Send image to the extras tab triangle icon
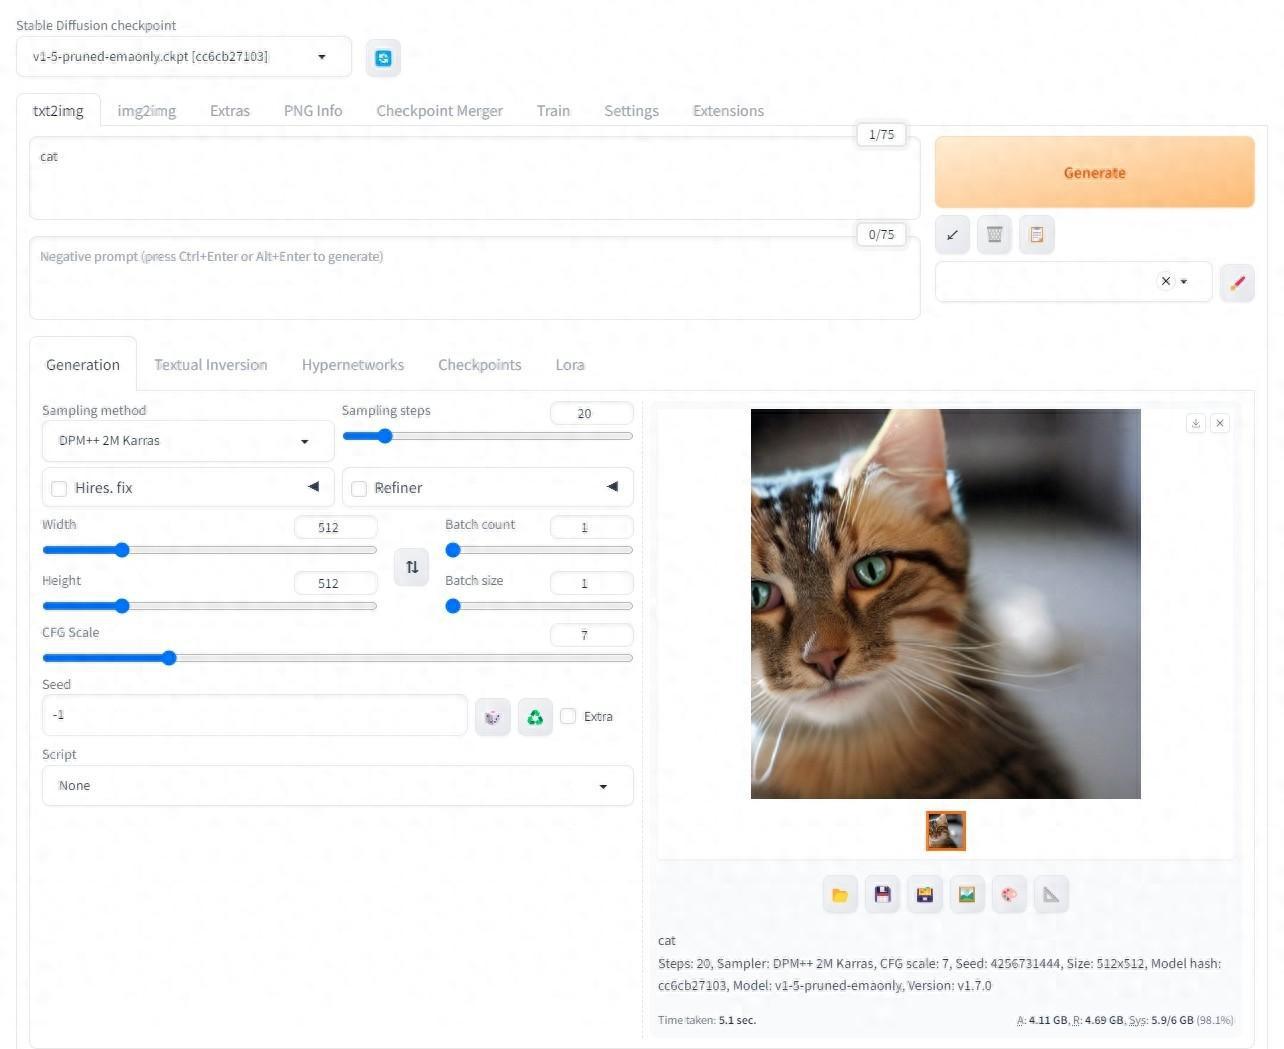This screenshot has height=1049, width=1284. 1051,895
